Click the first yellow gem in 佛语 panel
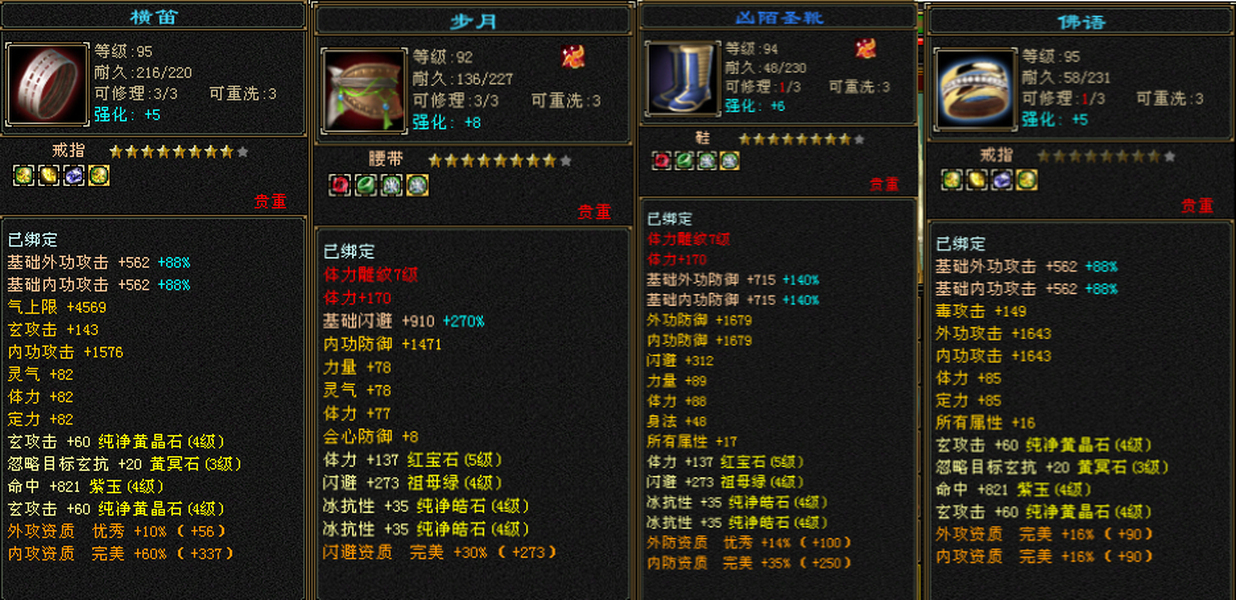This screenshot has width=1236, height=600. pos(951,180)
